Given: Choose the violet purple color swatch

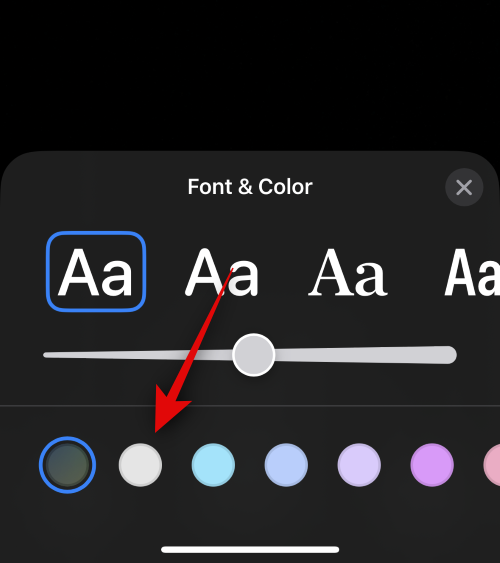Looking at the screenshot, I should (x=432, y=465).
